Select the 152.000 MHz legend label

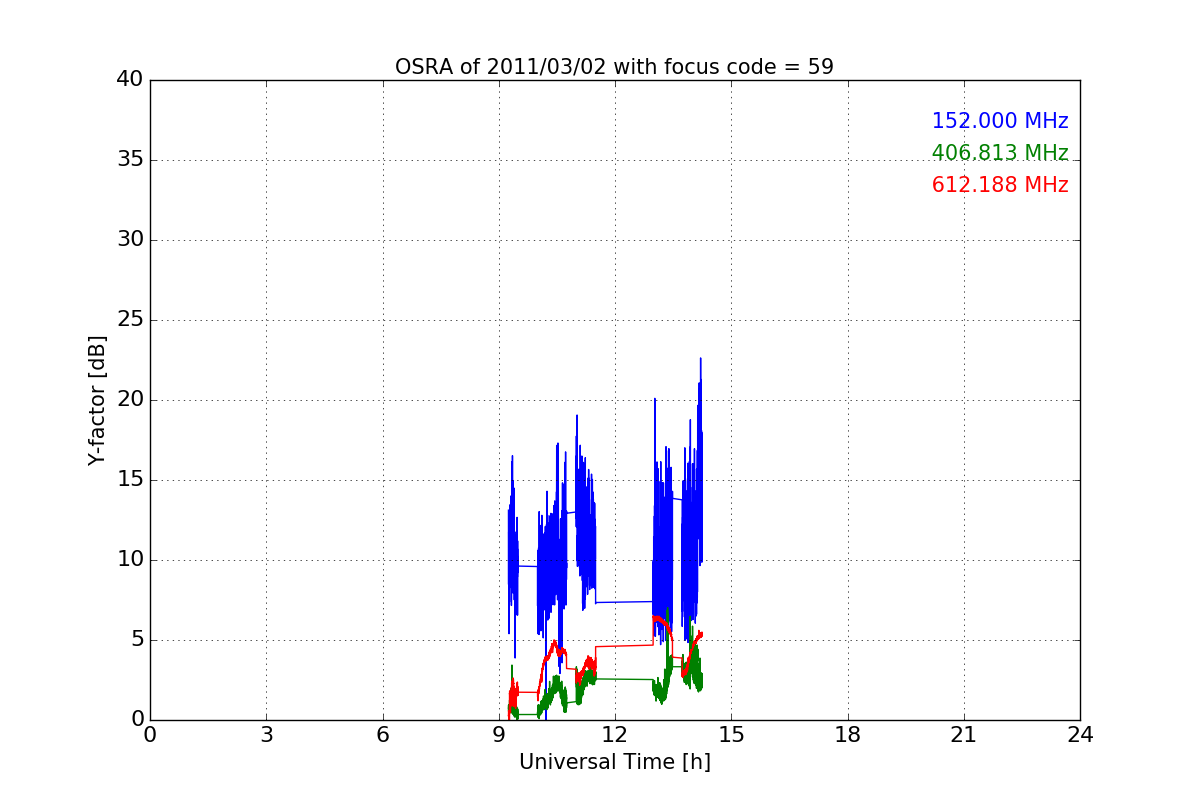[1000, 121]
